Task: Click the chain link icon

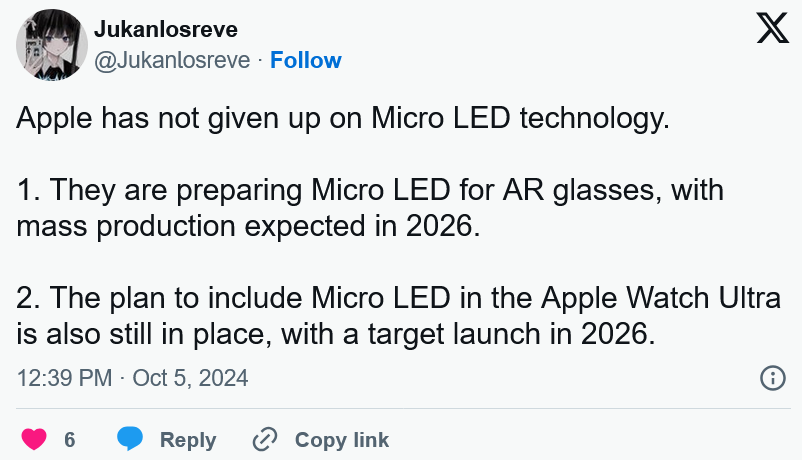Action: coord(265,439)
